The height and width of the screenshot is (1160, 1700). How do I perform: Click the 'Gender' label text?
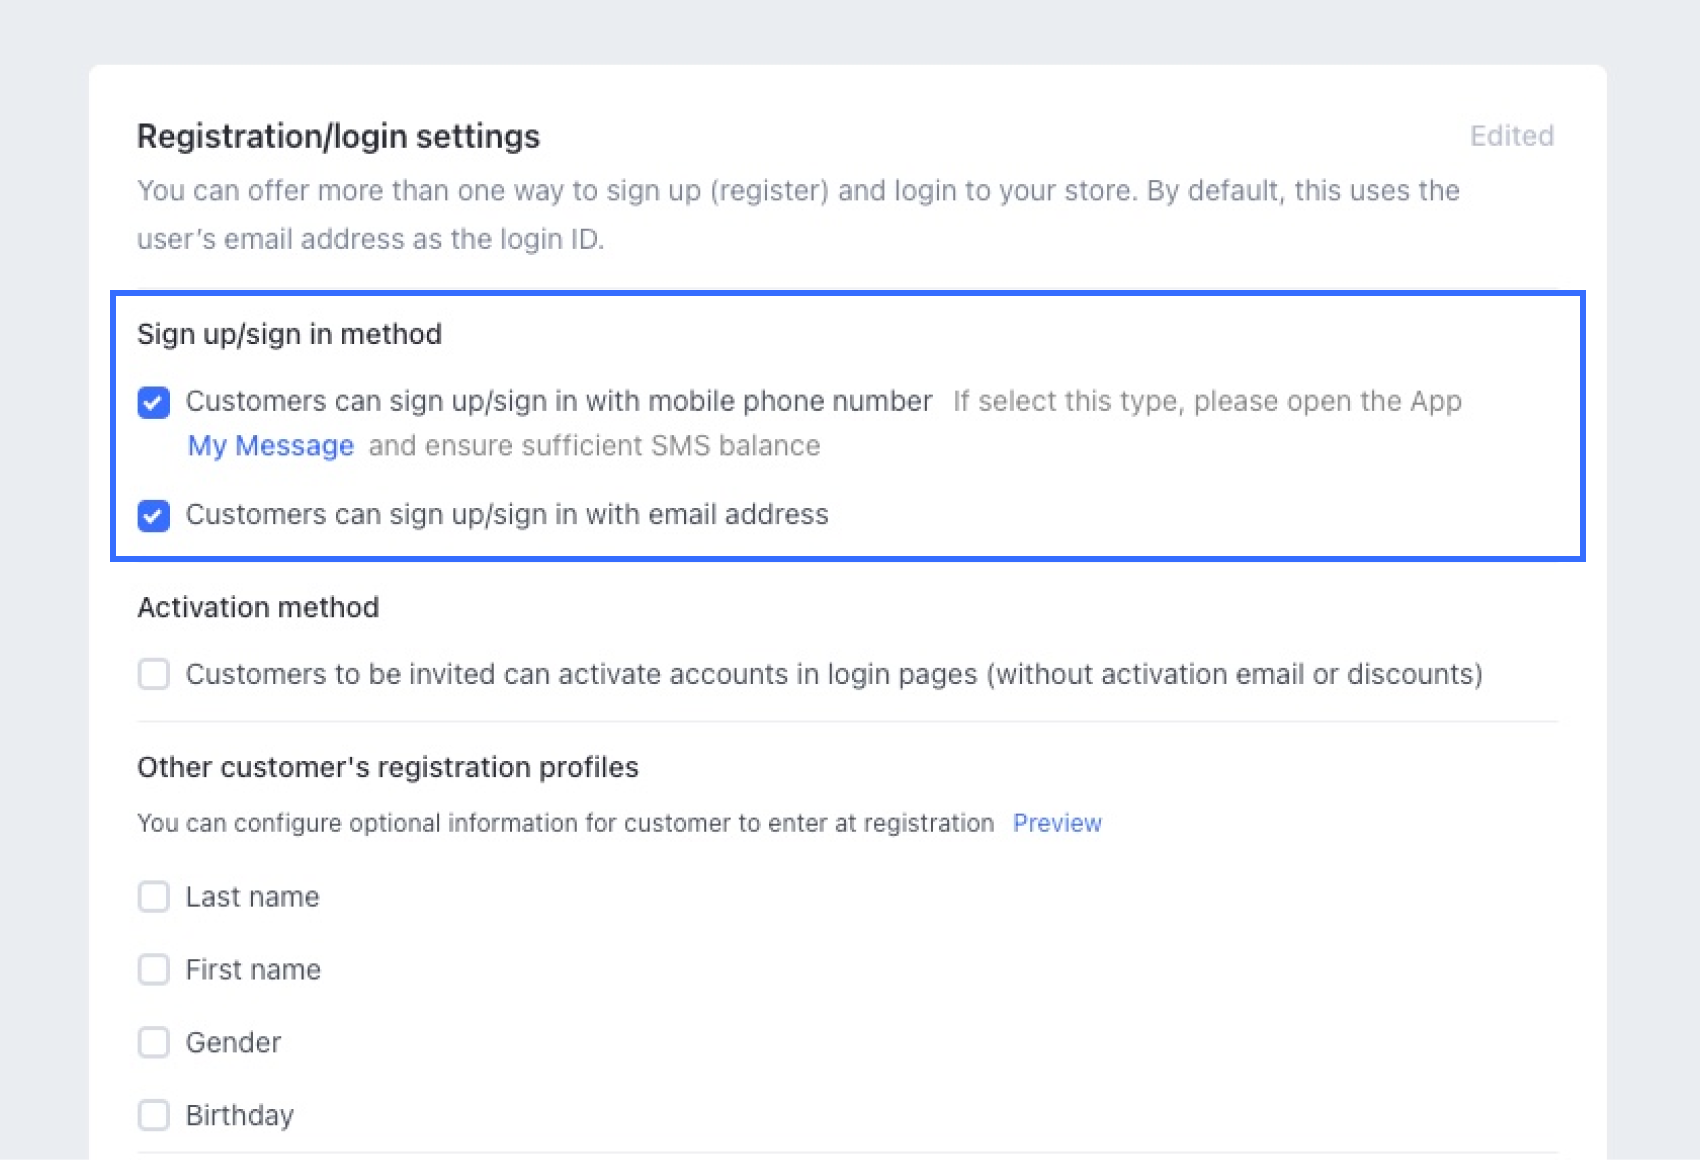coord(234,1042)
